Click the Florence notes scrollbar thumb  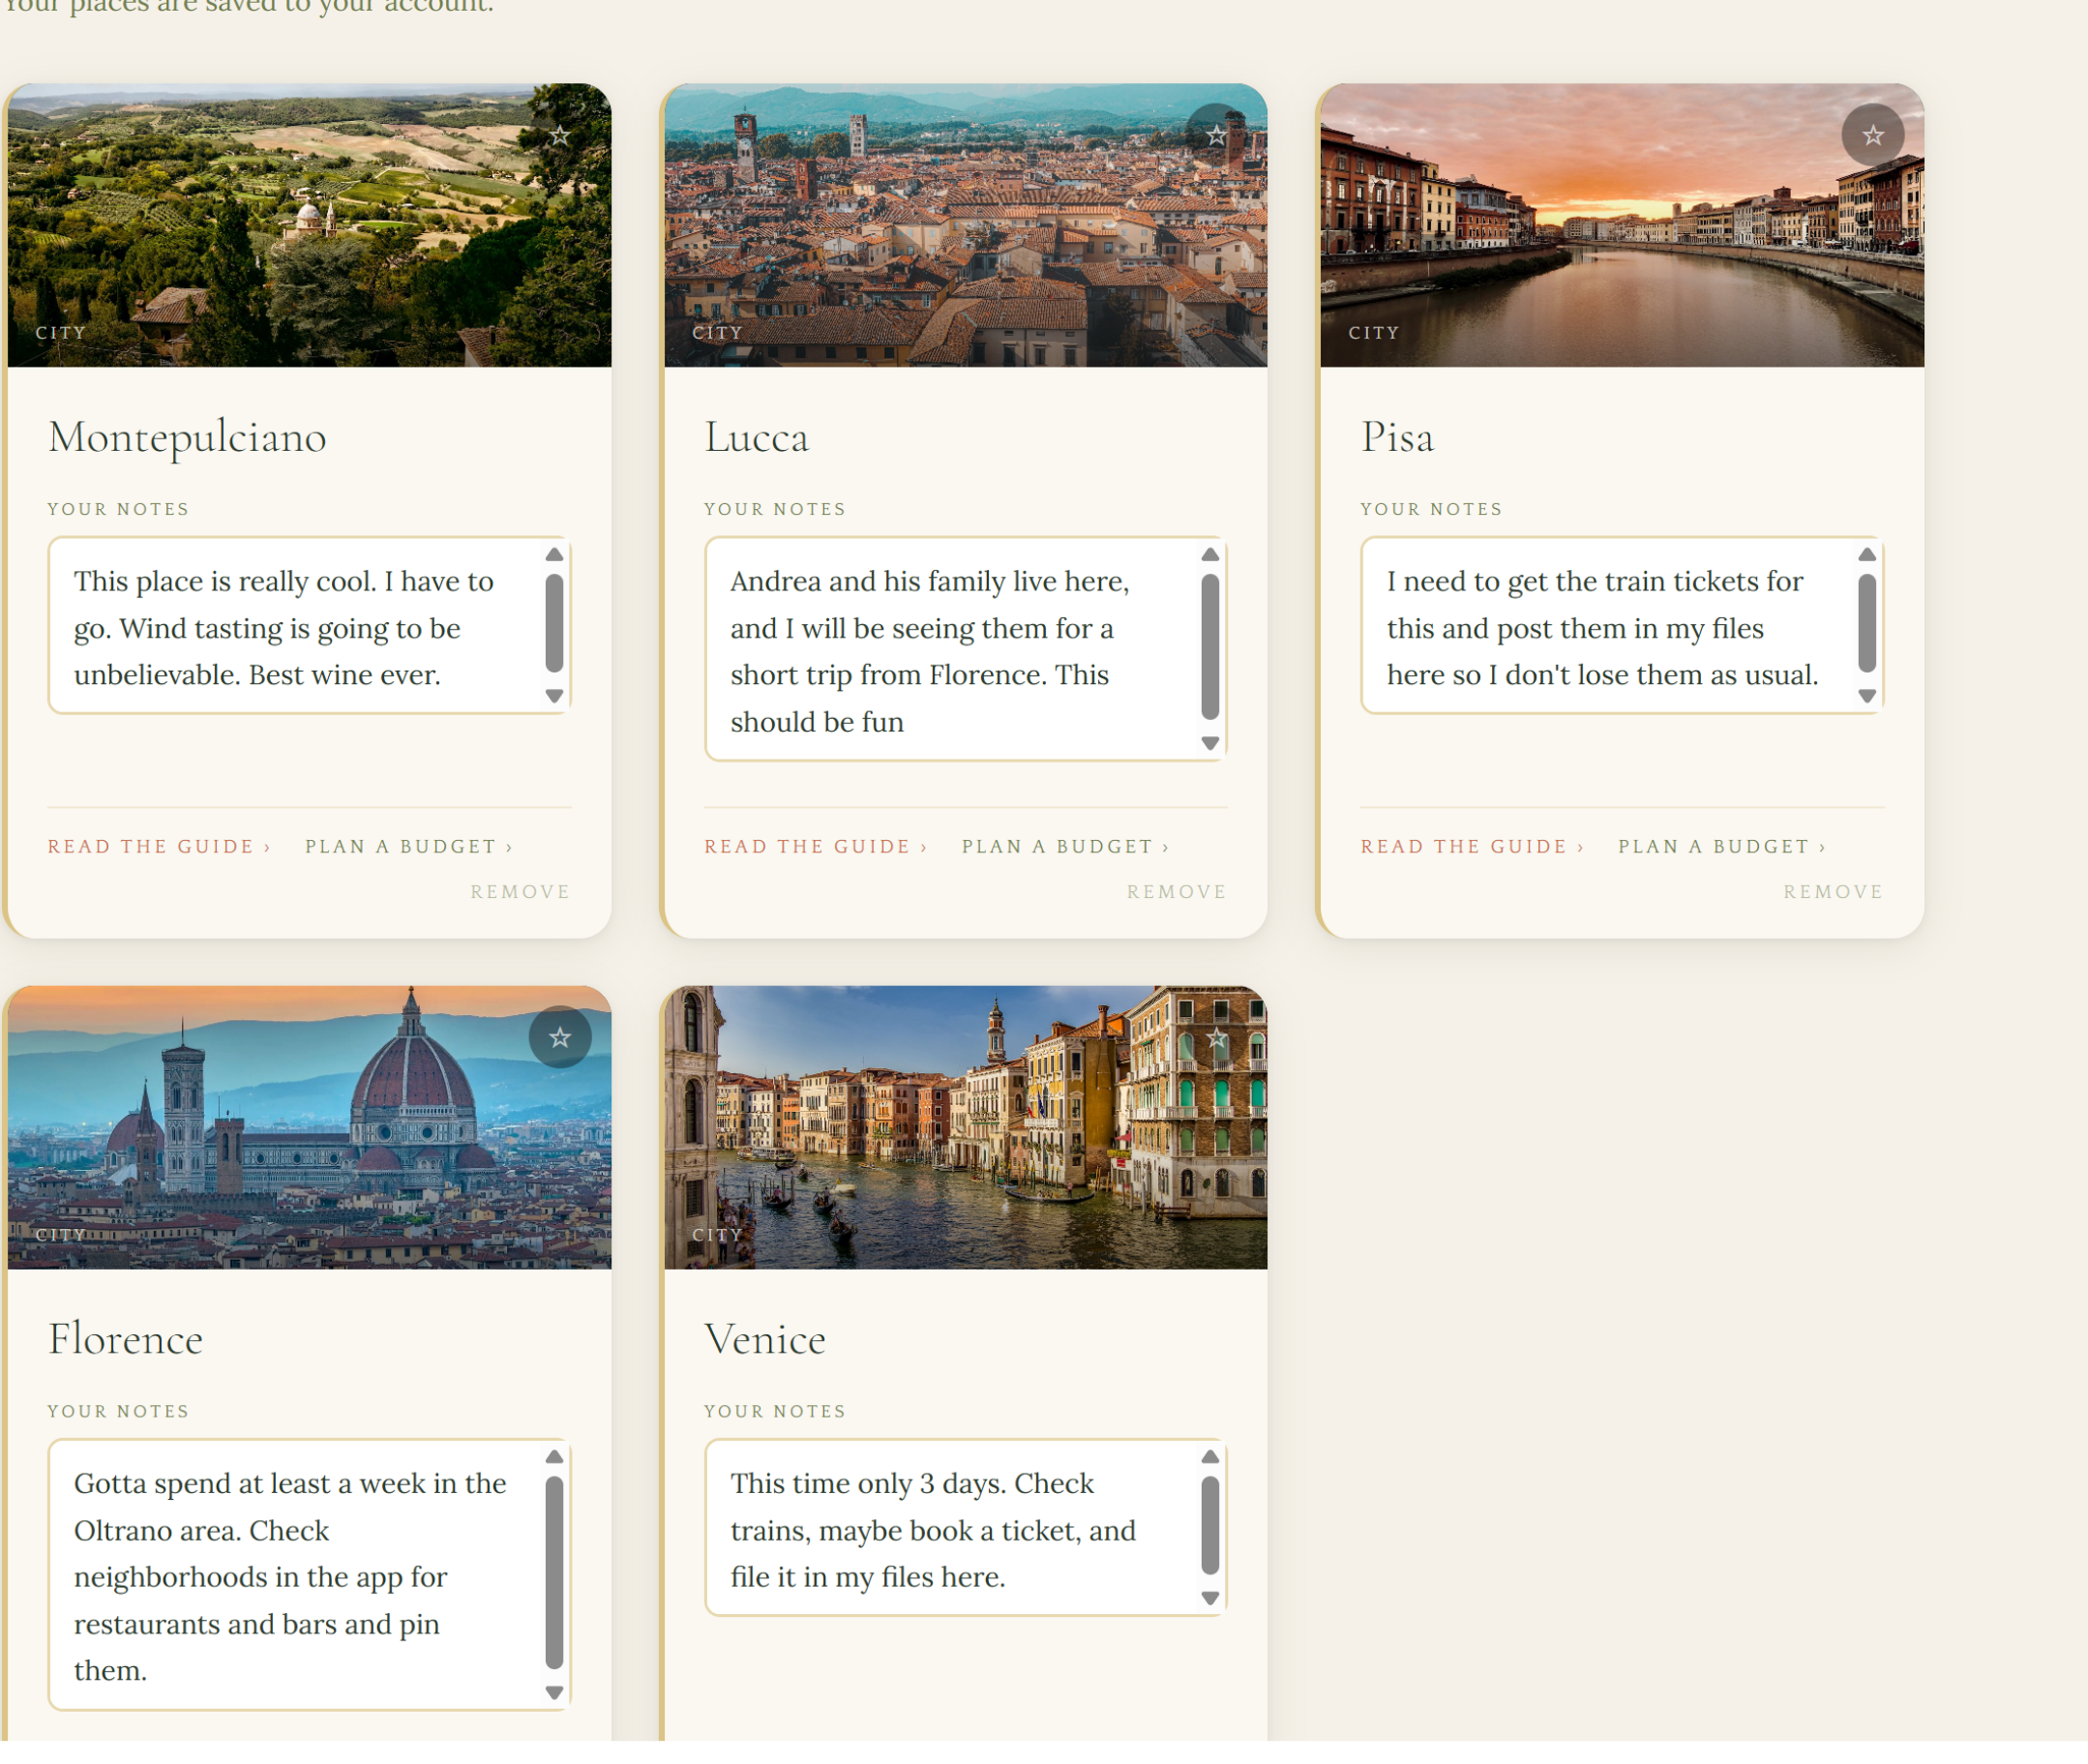(x=554, y=1572)
